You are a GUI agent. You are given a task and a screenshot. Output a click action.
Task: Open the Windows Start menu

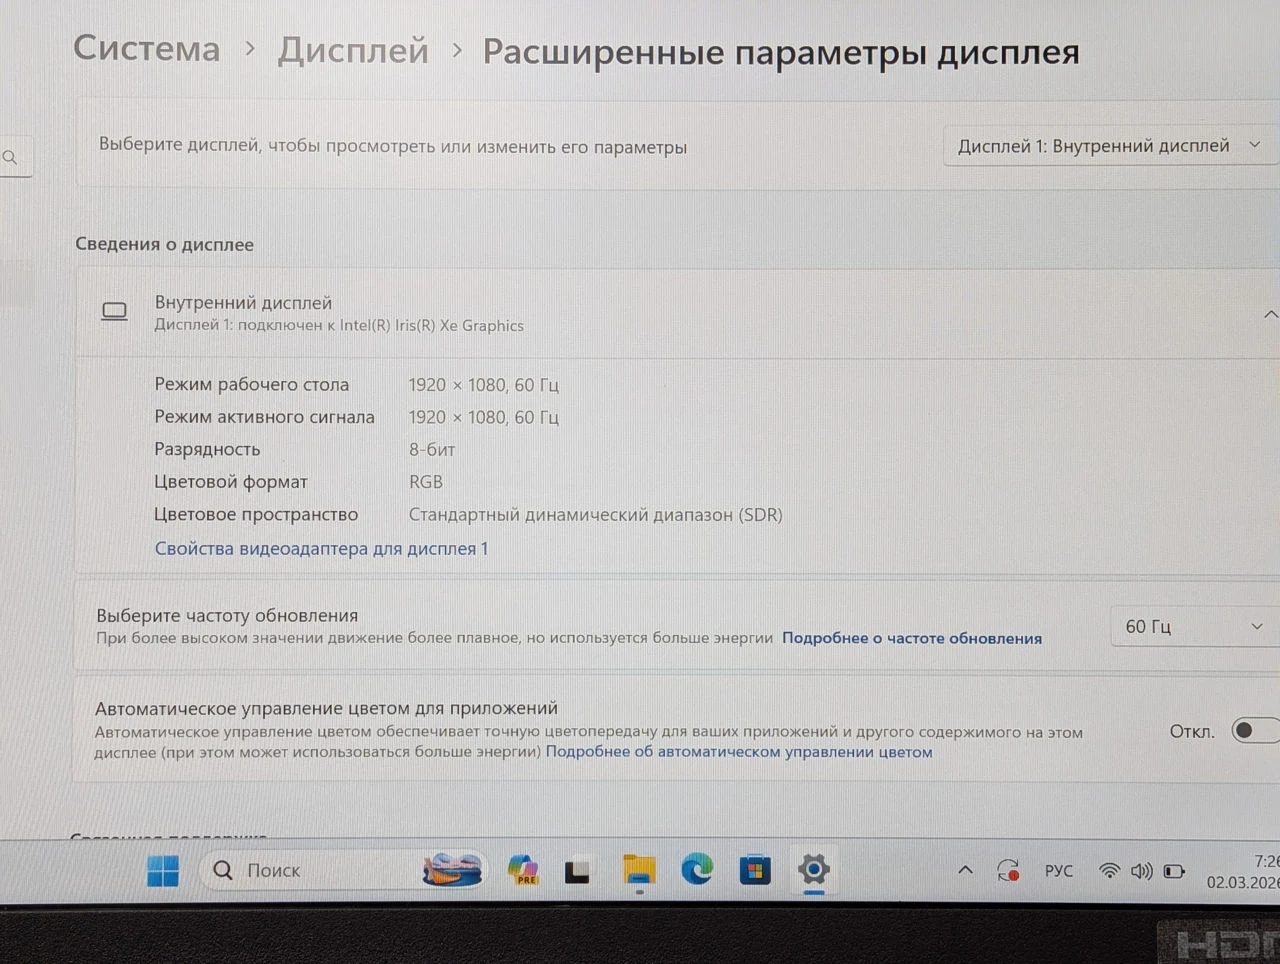[163, 871]
